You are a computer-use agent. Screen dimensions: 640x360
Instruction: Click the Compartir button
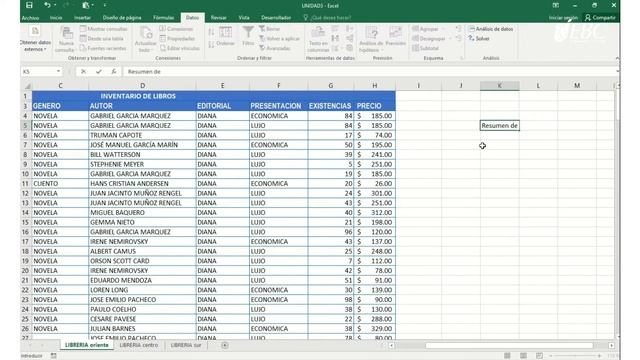600,18
